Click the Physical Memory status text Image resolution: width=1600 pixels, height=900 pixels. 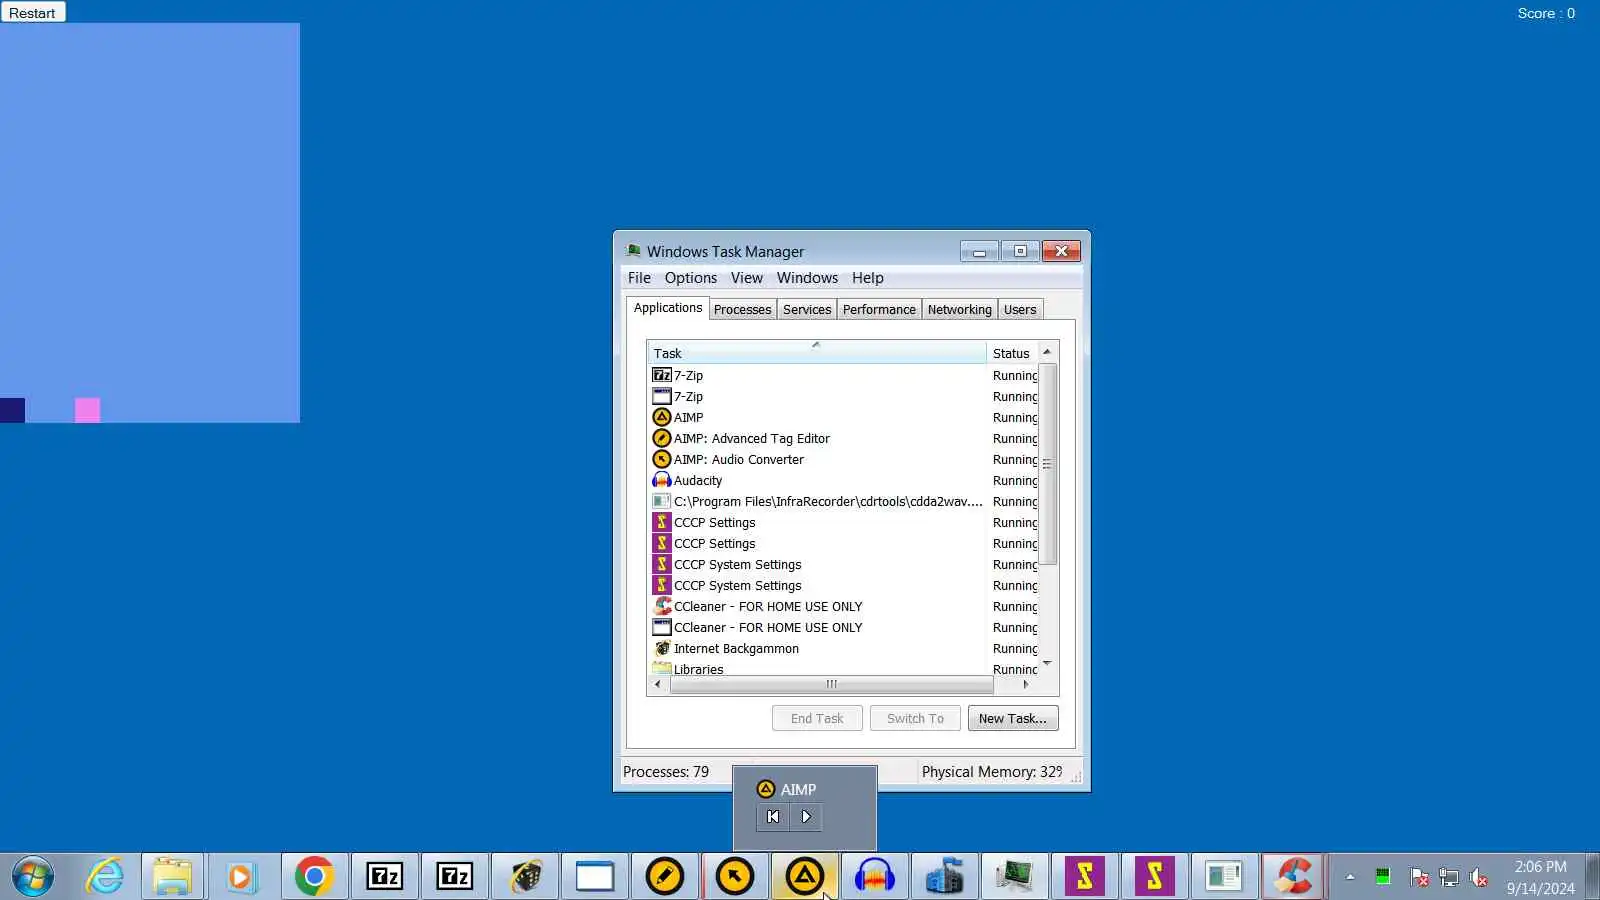(x=992, y=772)
